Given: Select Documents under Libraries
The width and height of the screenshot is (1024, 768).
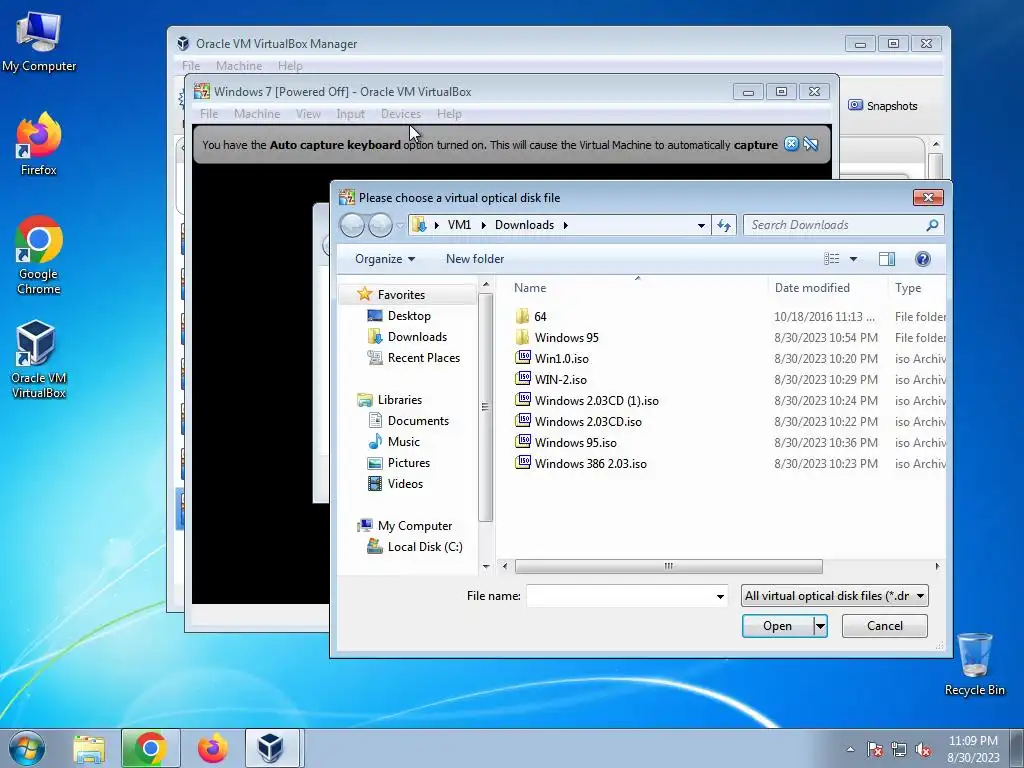Looking at the screenshot, I should pyautogui.click(x=418, y=421).
